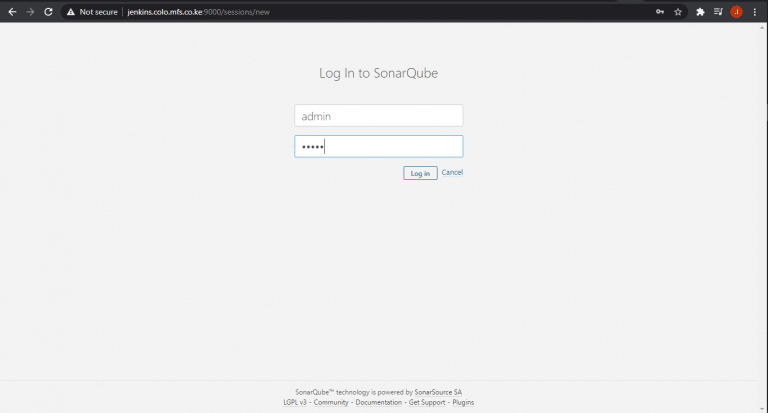768x413 pixels.
Task: Open the Chrome profile avatar
Action: pos(736,12)
